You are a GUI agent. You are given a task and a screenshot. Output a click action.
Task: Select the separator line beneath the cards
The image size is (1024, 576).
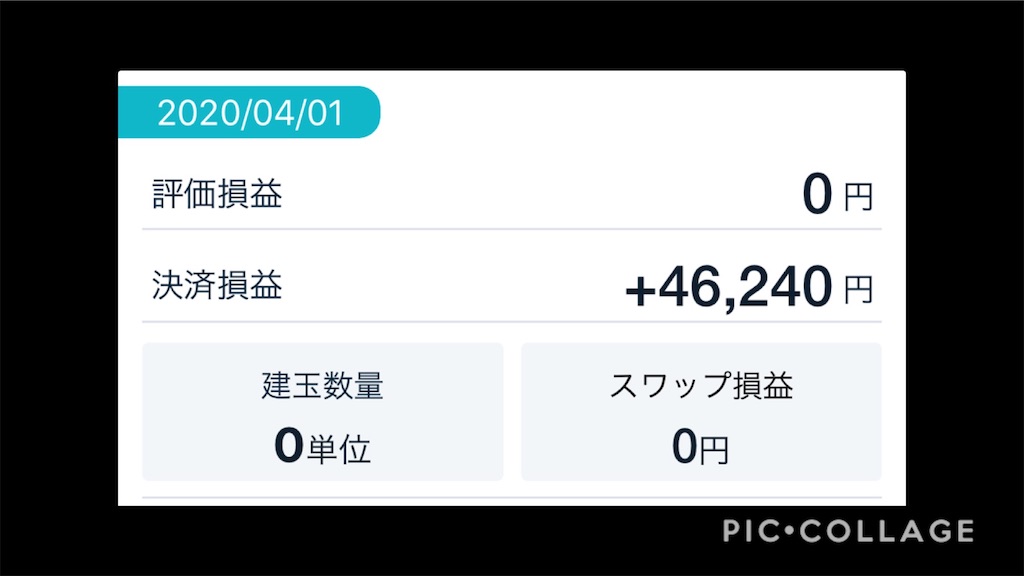click(512, 494)
